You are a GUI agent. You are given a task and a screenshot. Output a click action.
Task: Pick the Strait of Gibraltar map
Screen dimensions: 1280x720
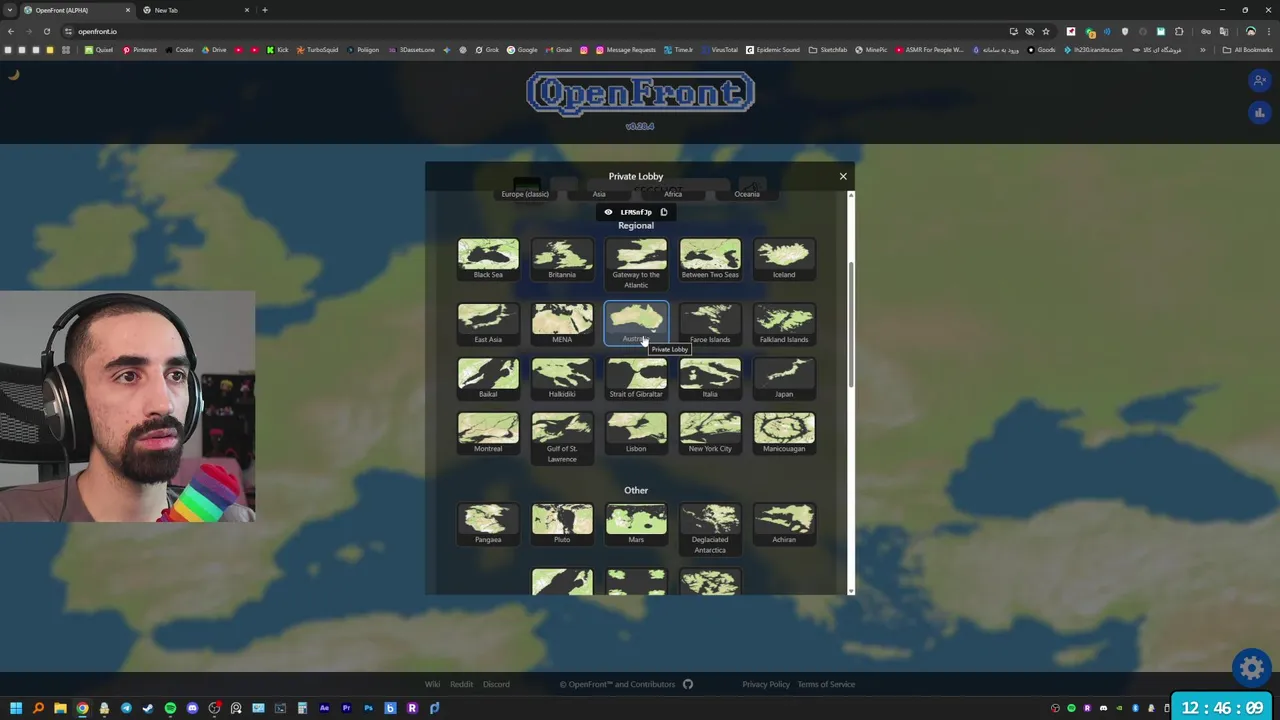636,379
